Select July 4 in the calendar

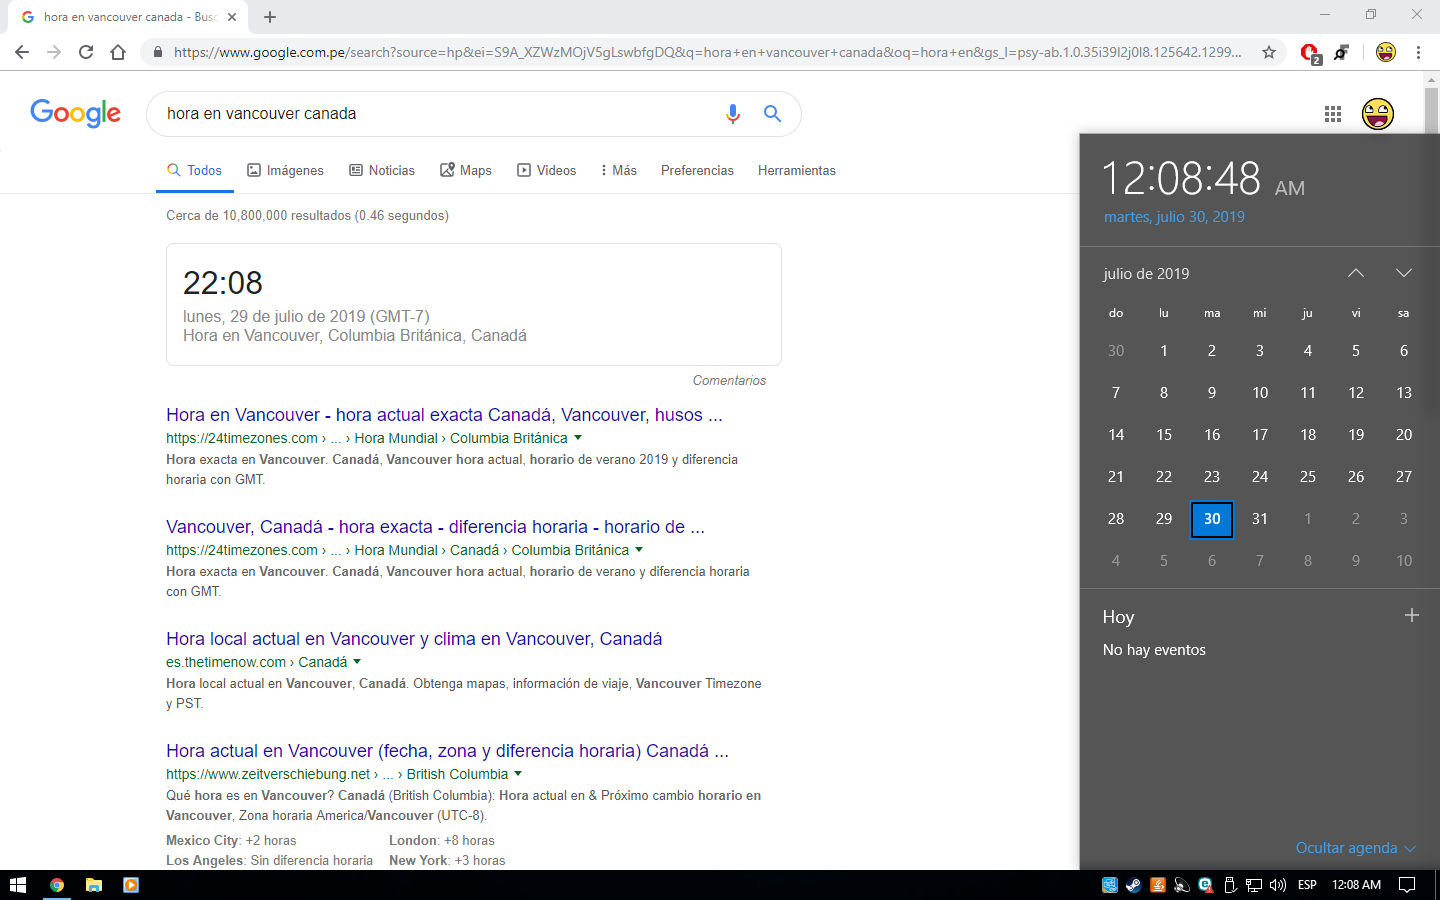click(x=1308, y=351)
